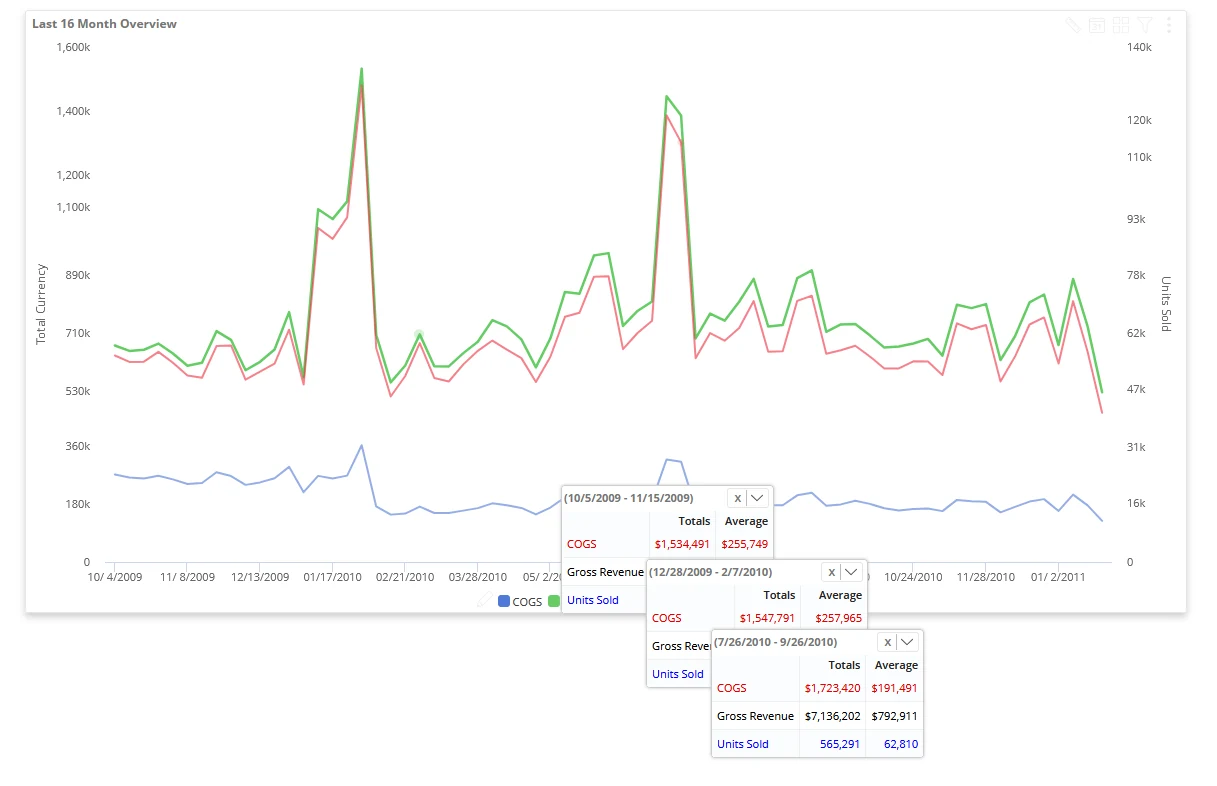Image resolution: width=1217 pixels, height=786 pixels.
Task: Select Units Sold row in 7/26/2010 popup
Action: pyautogui.click(x=817, y=744)
